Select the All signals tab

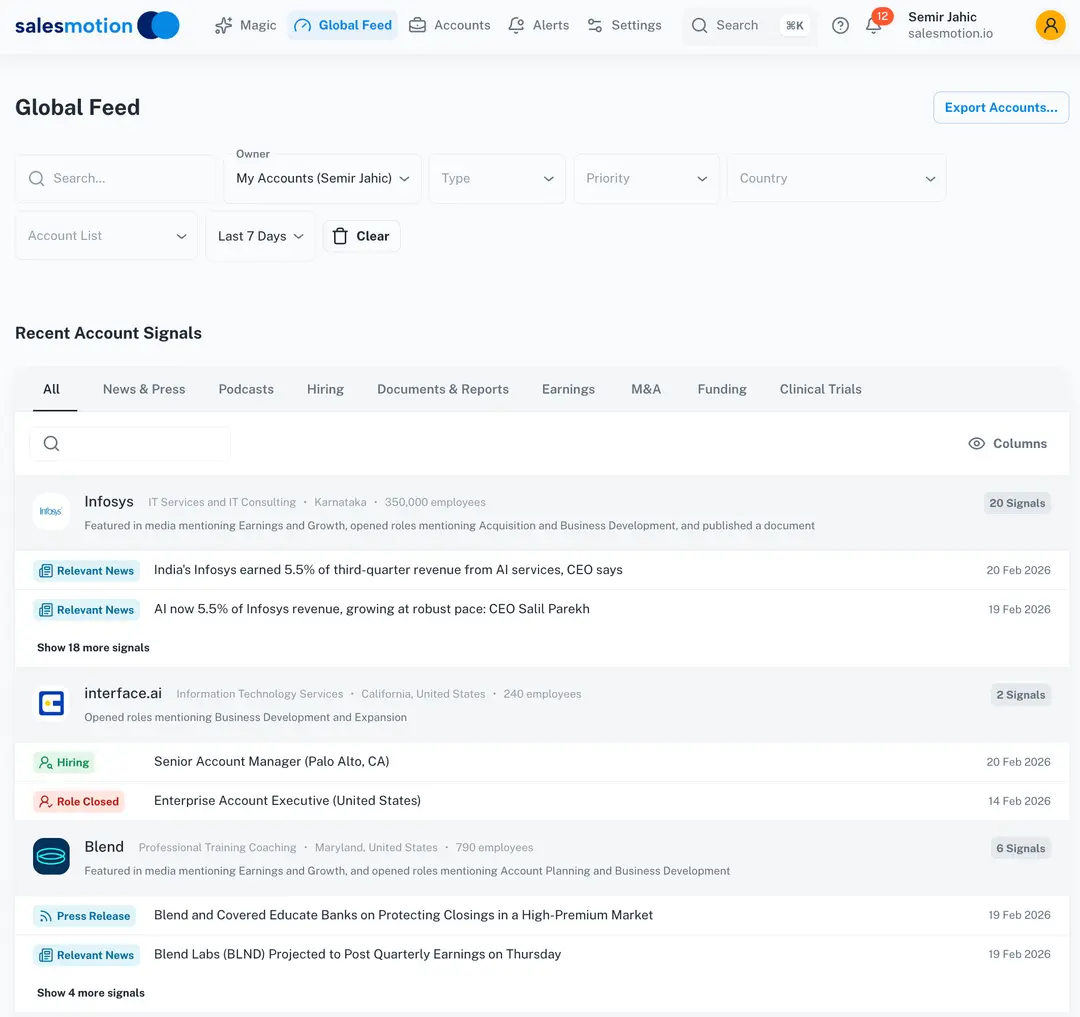(x=52, y=389)
